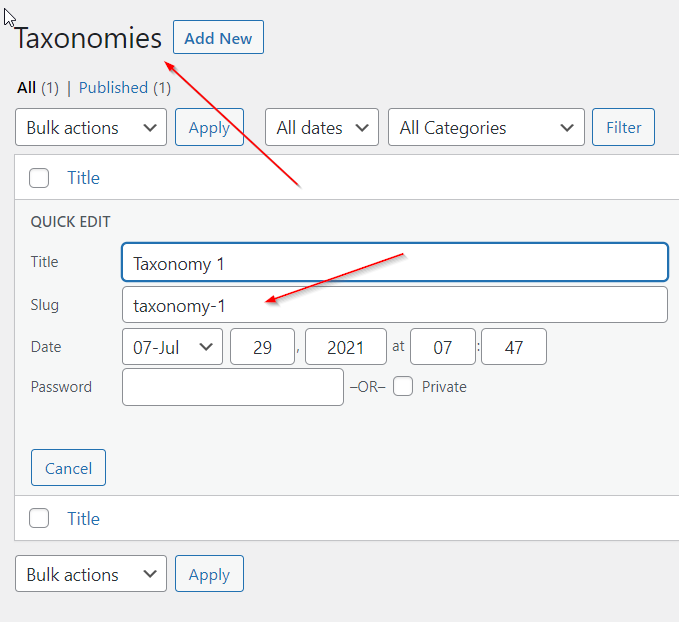
Task: Edit the year field showing 2021
Action: click(345, 347)
